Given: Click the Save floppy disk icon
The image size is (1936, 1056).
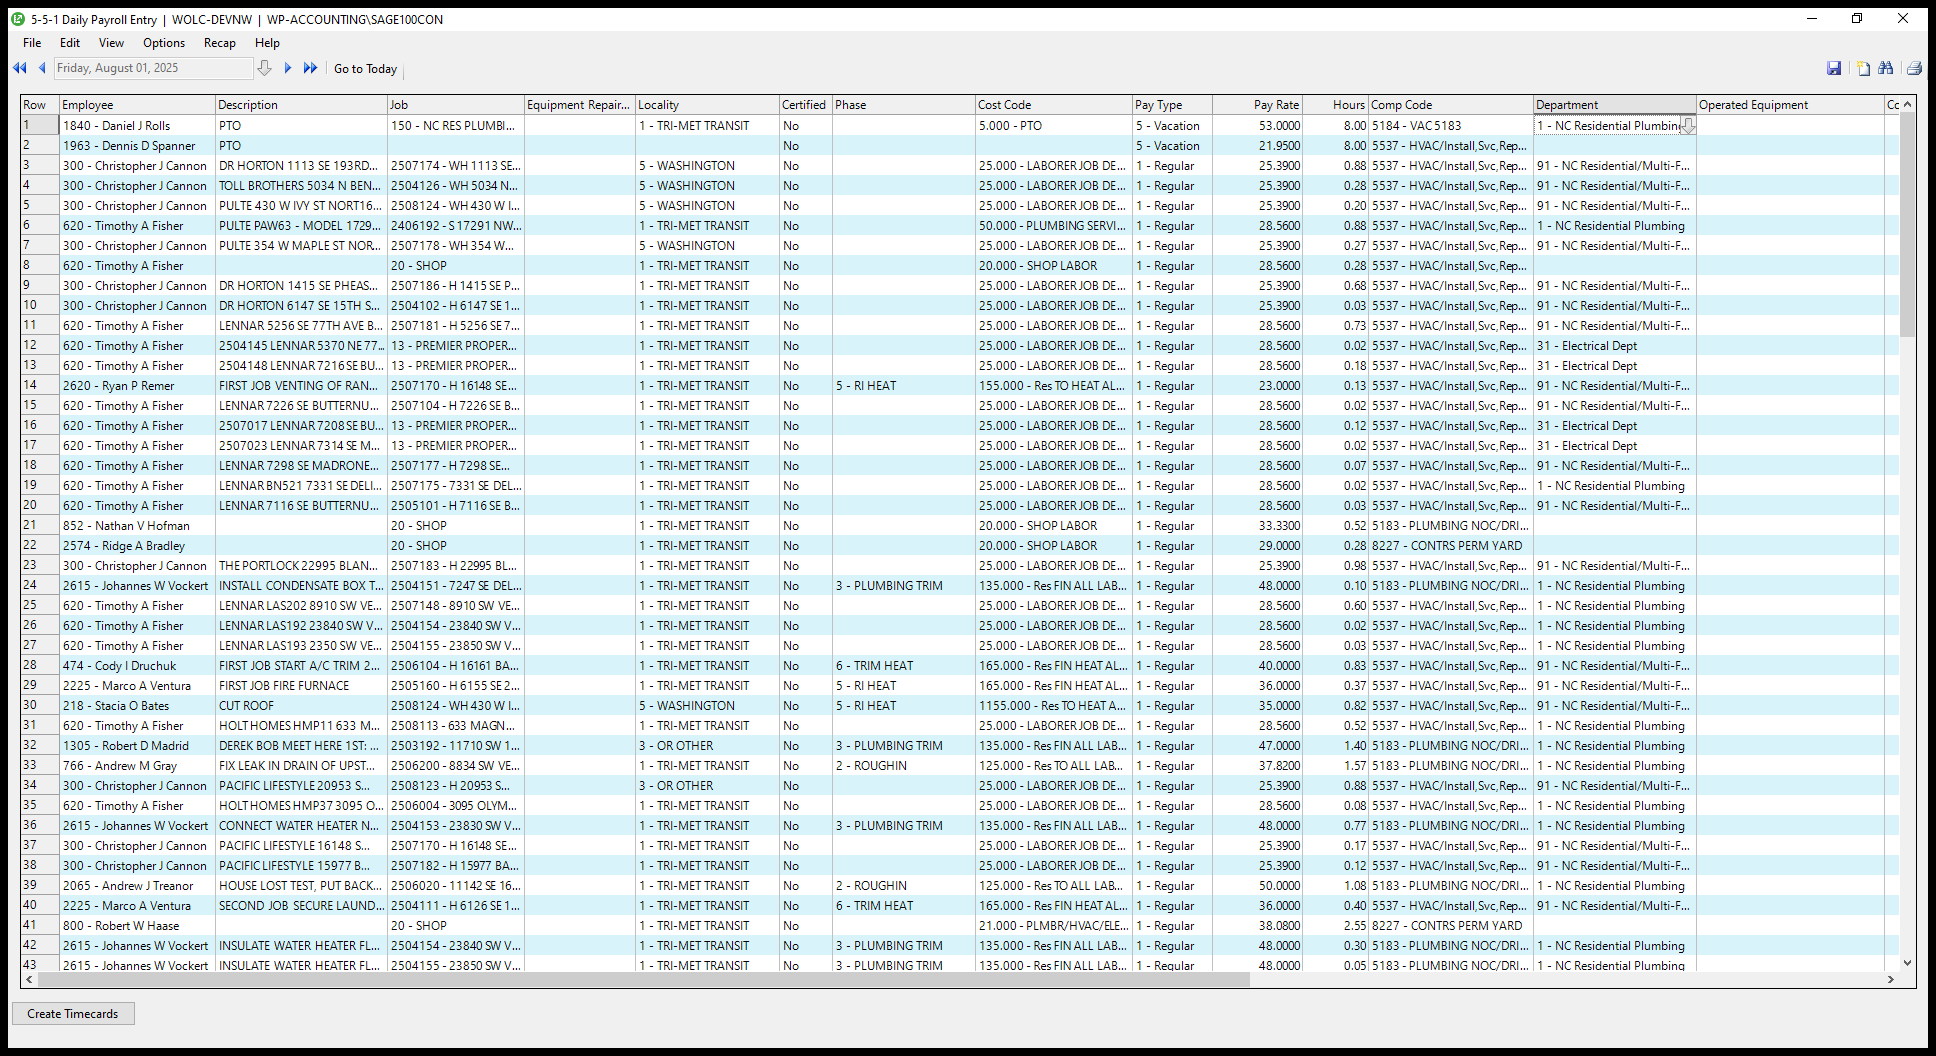Looking at the screenshot, I should coord(1834,68).
